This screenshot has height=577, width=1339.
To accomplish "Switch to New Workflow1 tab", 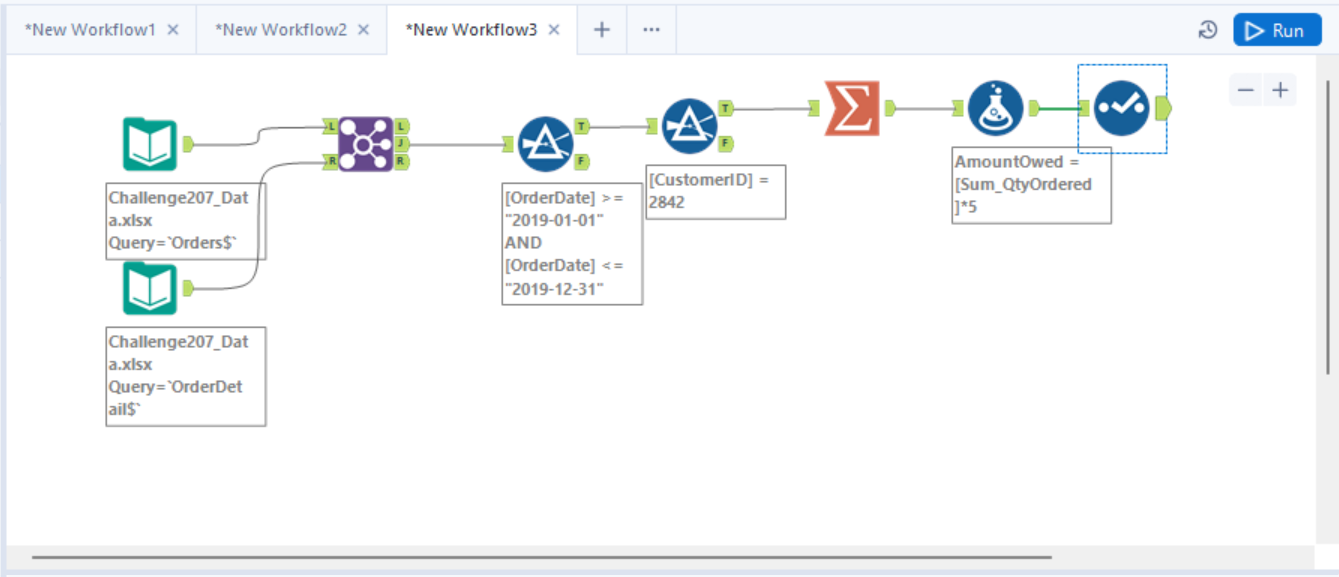I will point(90,30).
